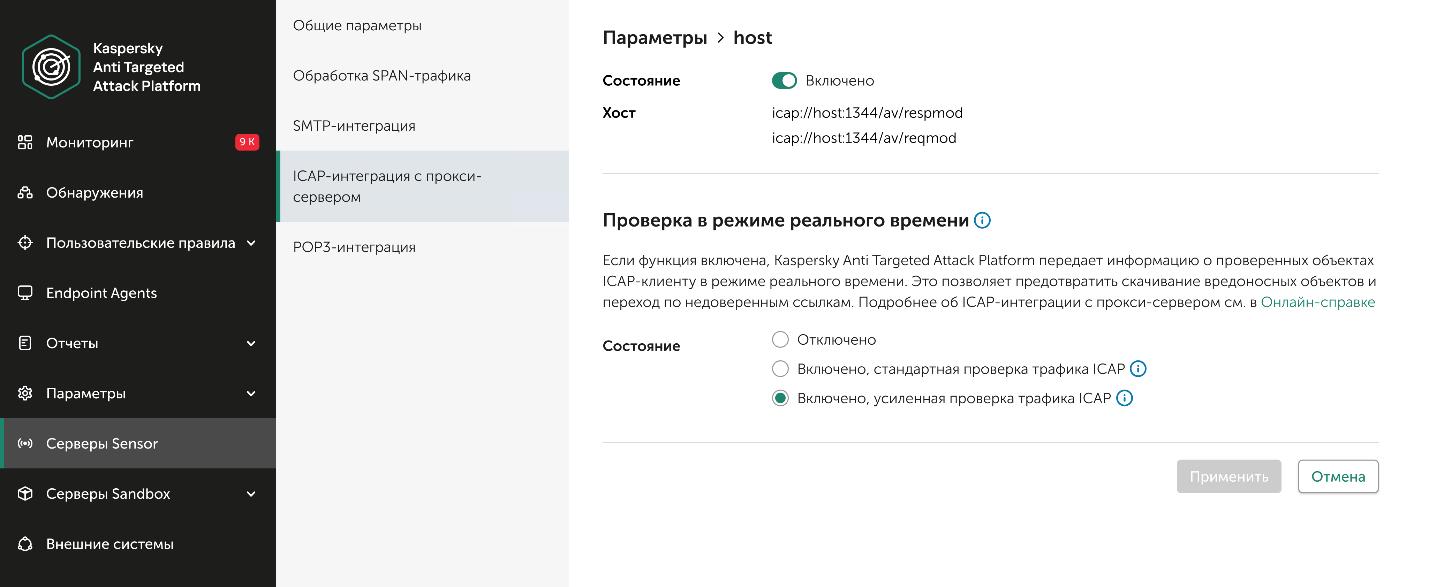Select the Отключено radio button
Viewport: 1432px width, 587px height.
tap(780, 340)
